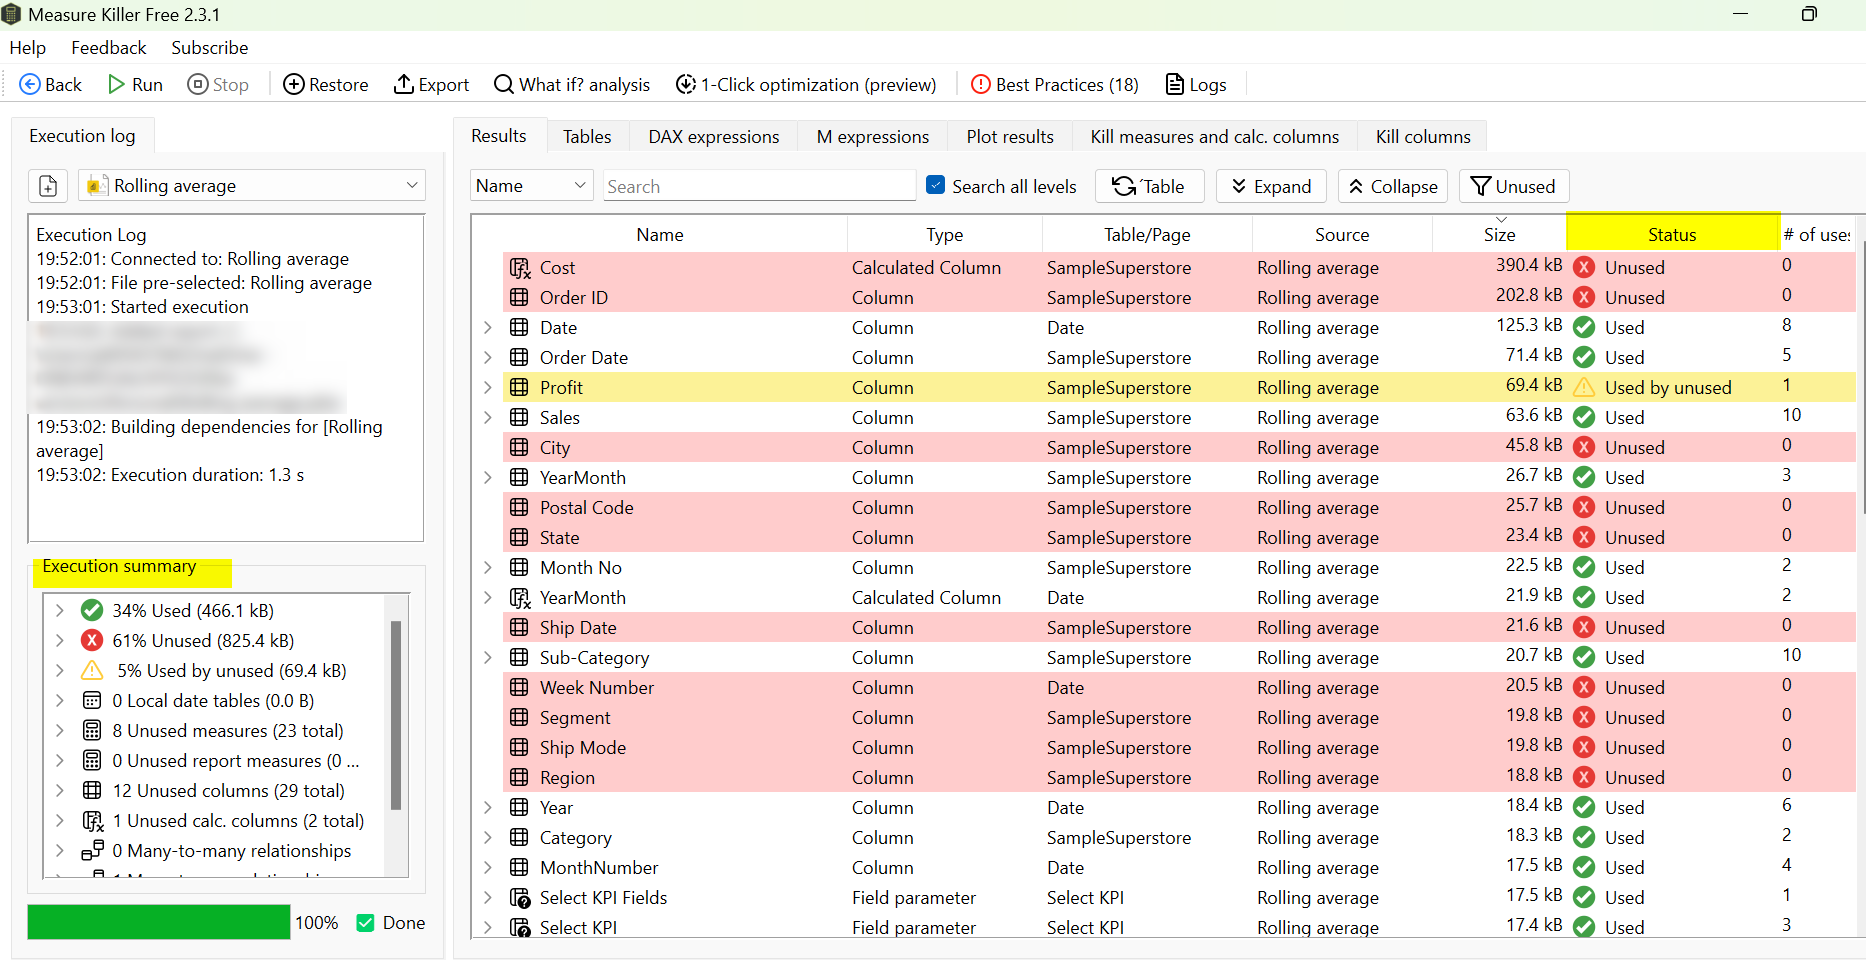The image size is (1866, 961).
Task: Open the Logs viewer
Action: pos(1196,85)
